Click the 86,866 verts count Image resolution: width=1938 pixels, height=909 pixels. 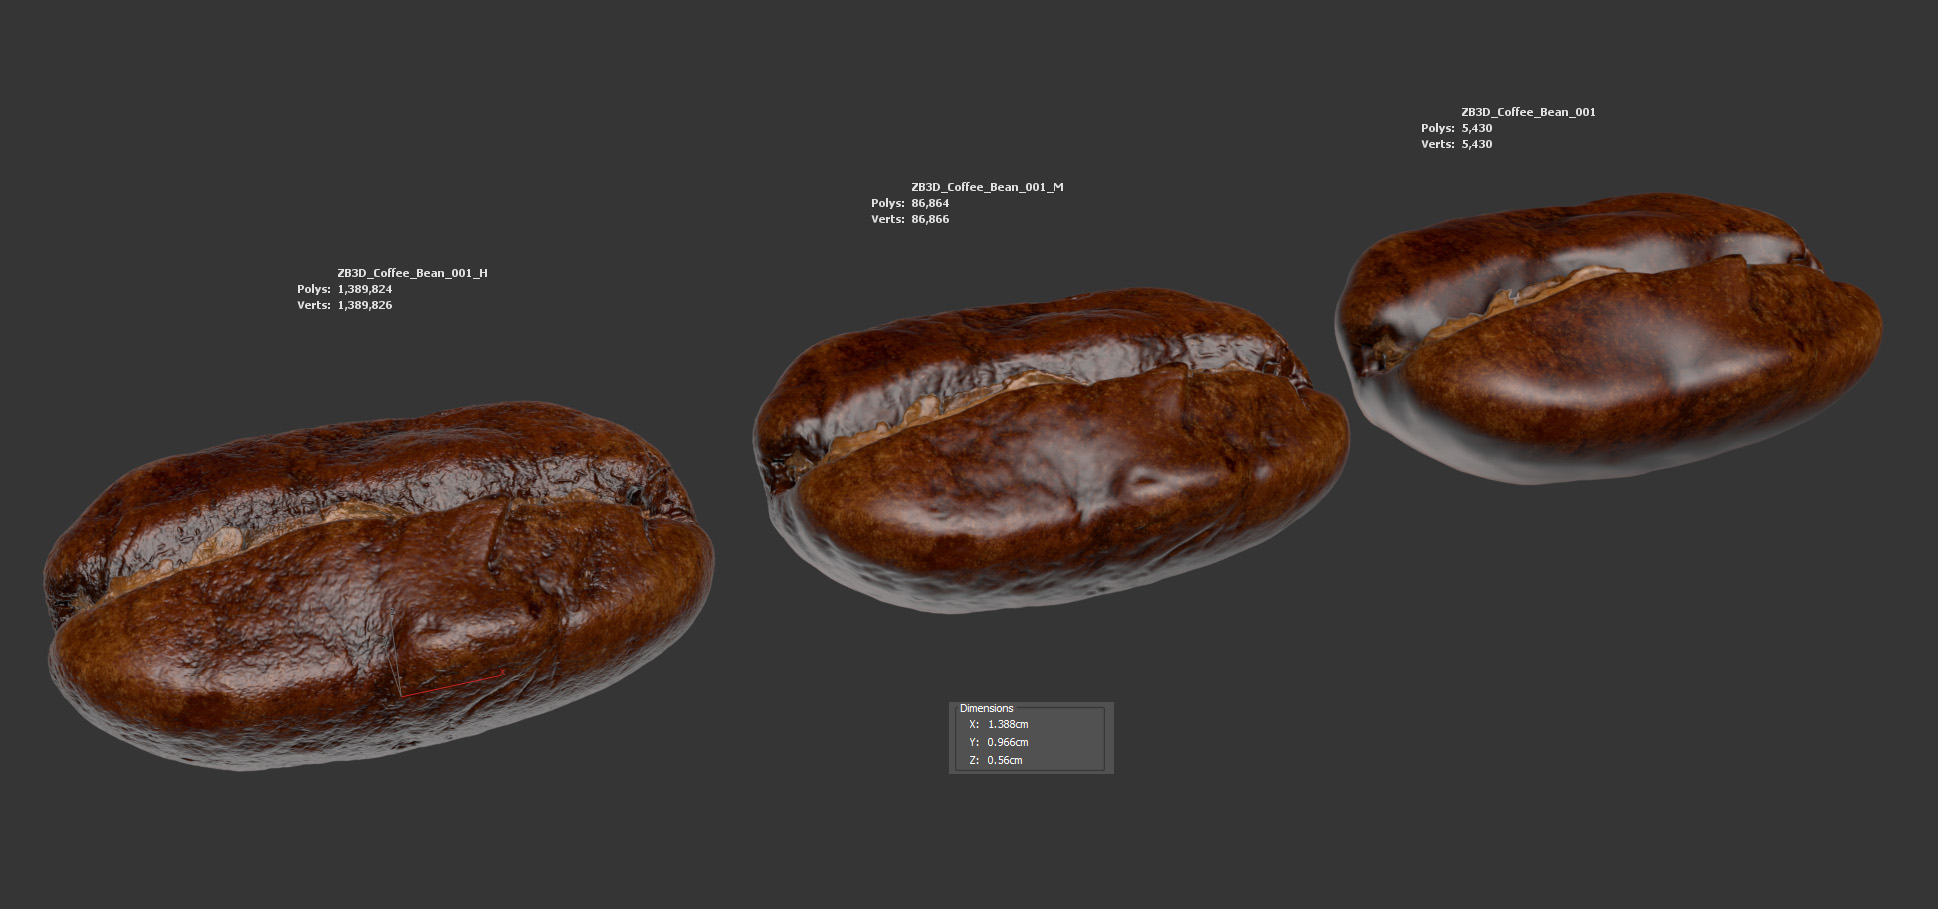[929, 219]
